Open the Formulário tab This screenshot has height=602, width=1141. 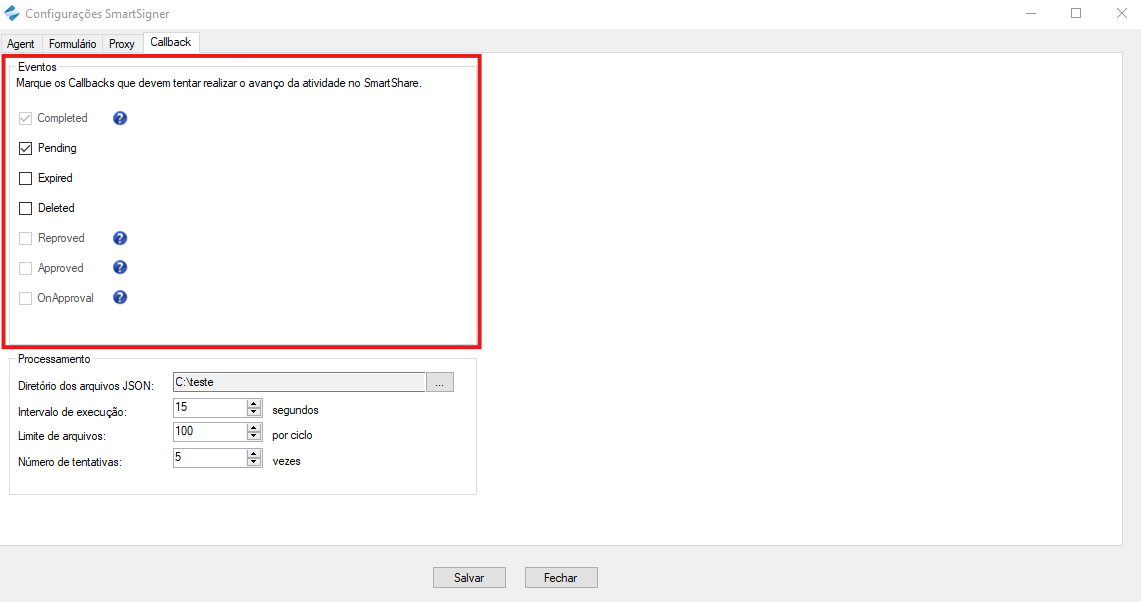point(72,44)
